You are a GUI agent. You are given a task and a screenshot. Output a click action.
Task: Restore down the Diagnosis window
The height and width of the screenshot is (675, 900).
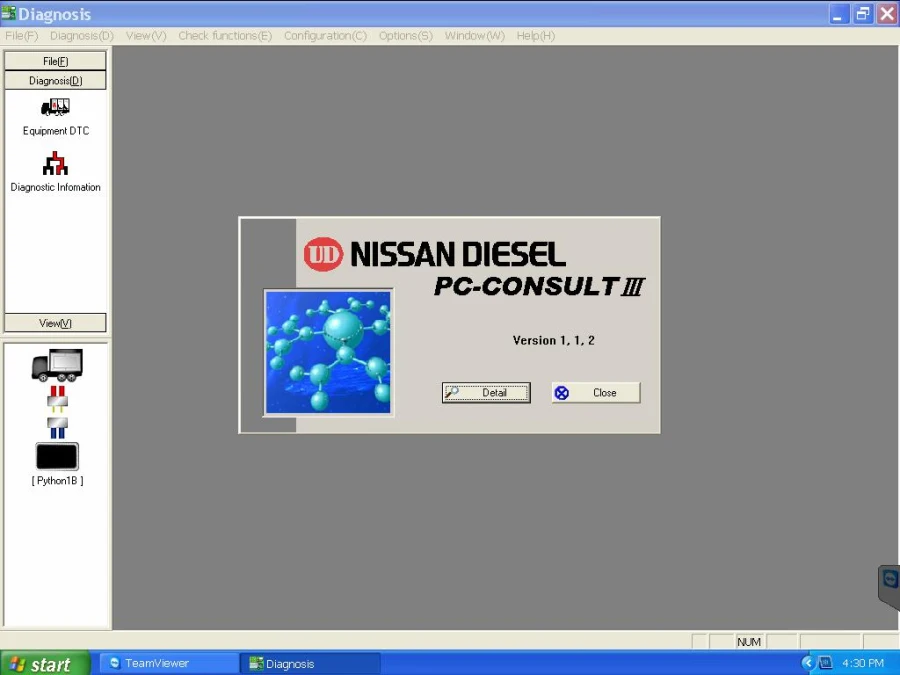[862, 14]
